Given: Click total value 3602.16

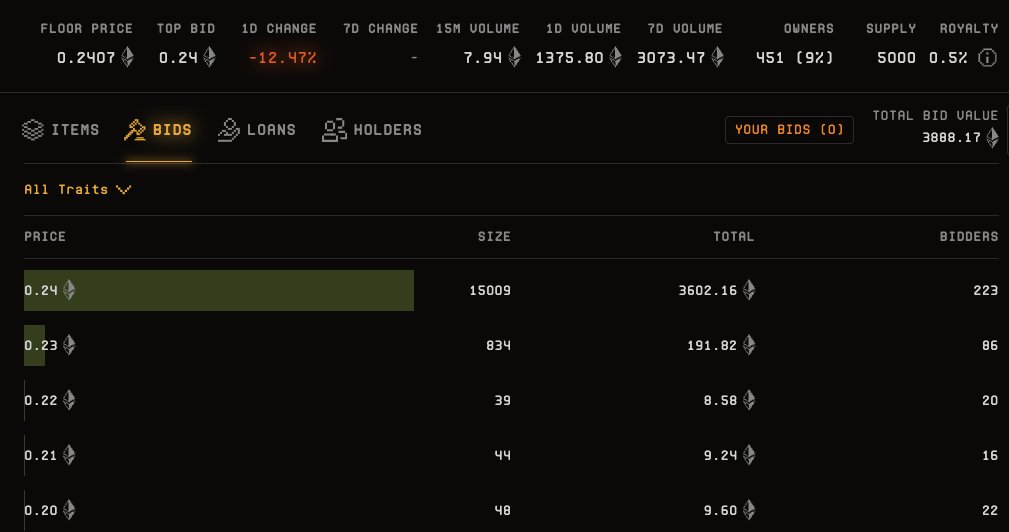Looking at the screenshot, I should pyautogui.click(x=707, y=290).
